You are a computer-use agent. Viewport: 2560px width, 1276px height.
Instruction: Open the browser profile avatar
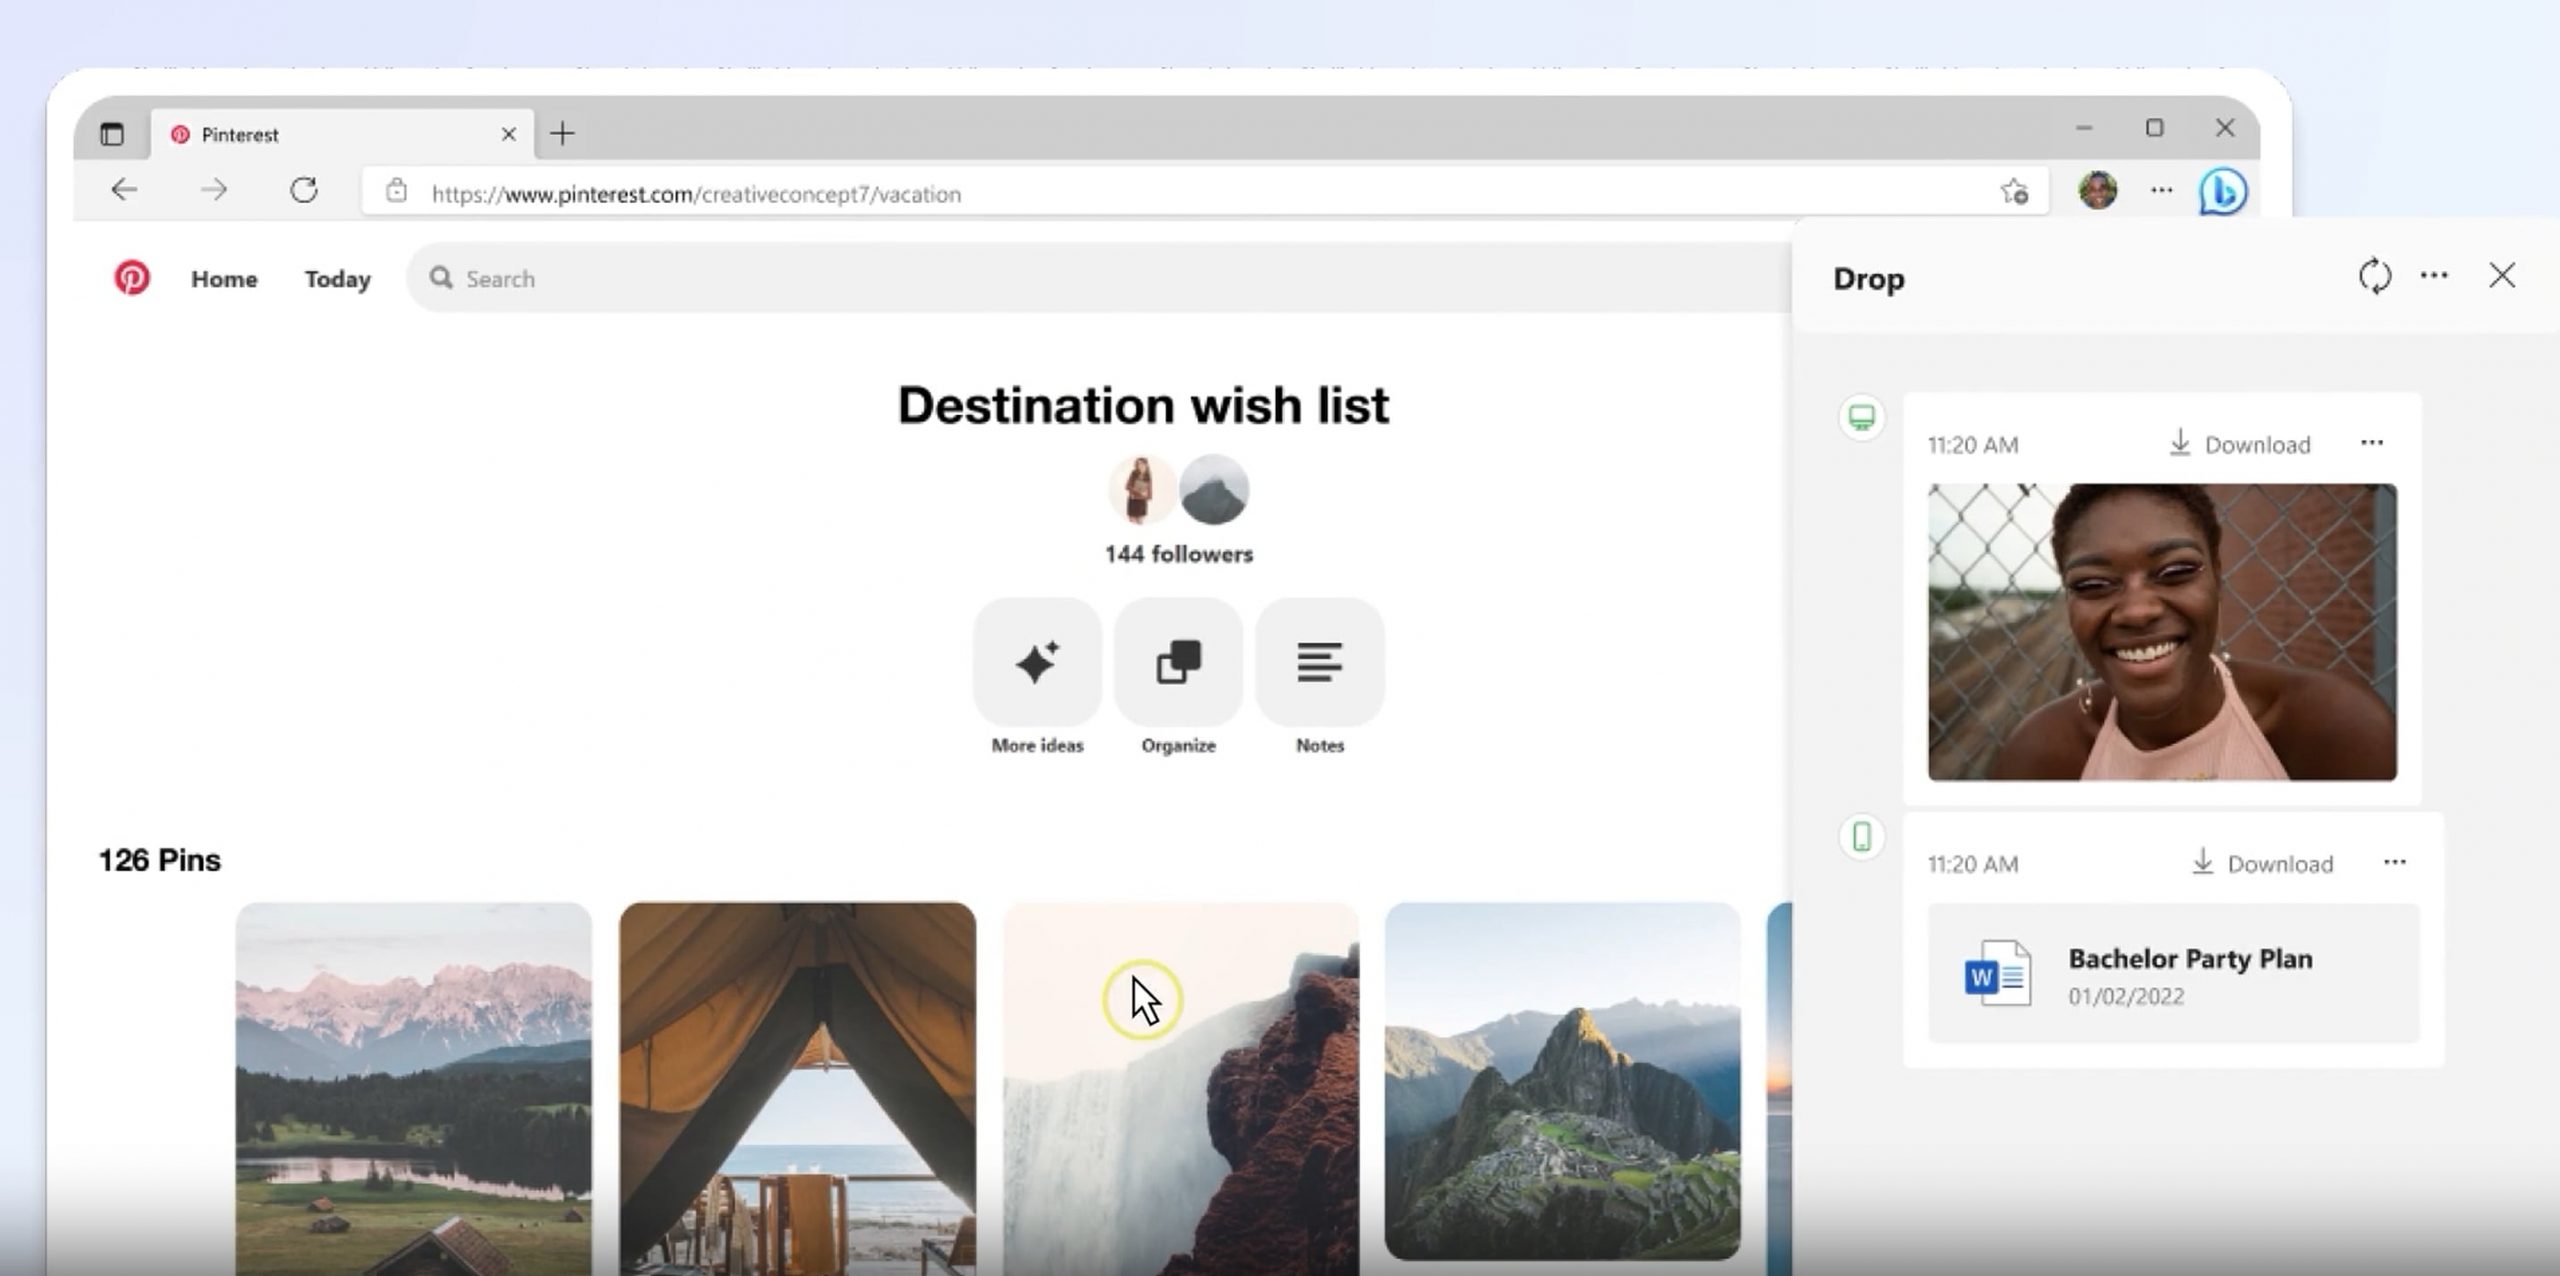click(2097, 190)
